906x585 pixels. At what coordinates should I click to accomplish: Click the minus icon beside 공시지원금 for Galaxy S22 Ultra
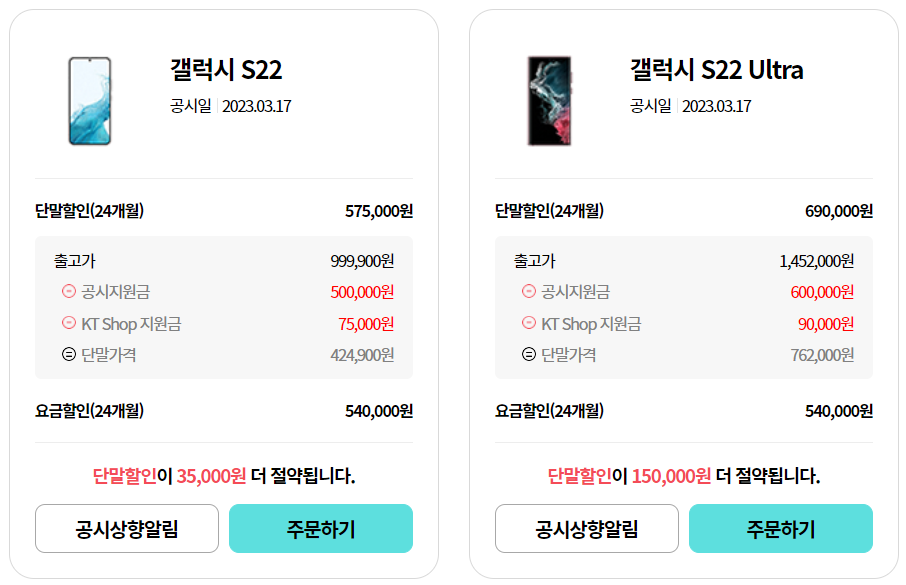[527, 293]
